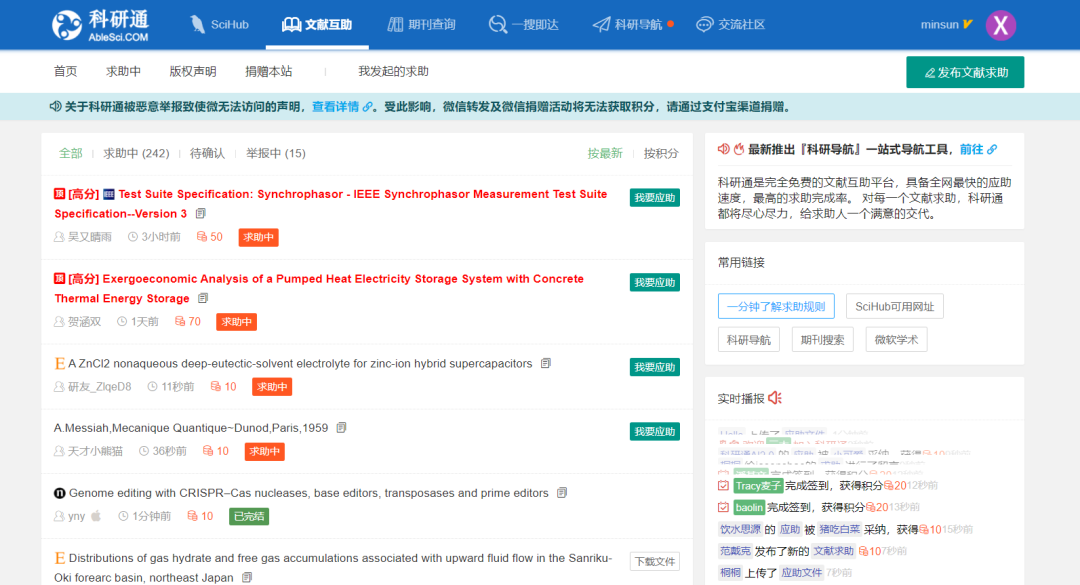
Task: Click the 发布文献求助 button
Action: tap(965, 72)
